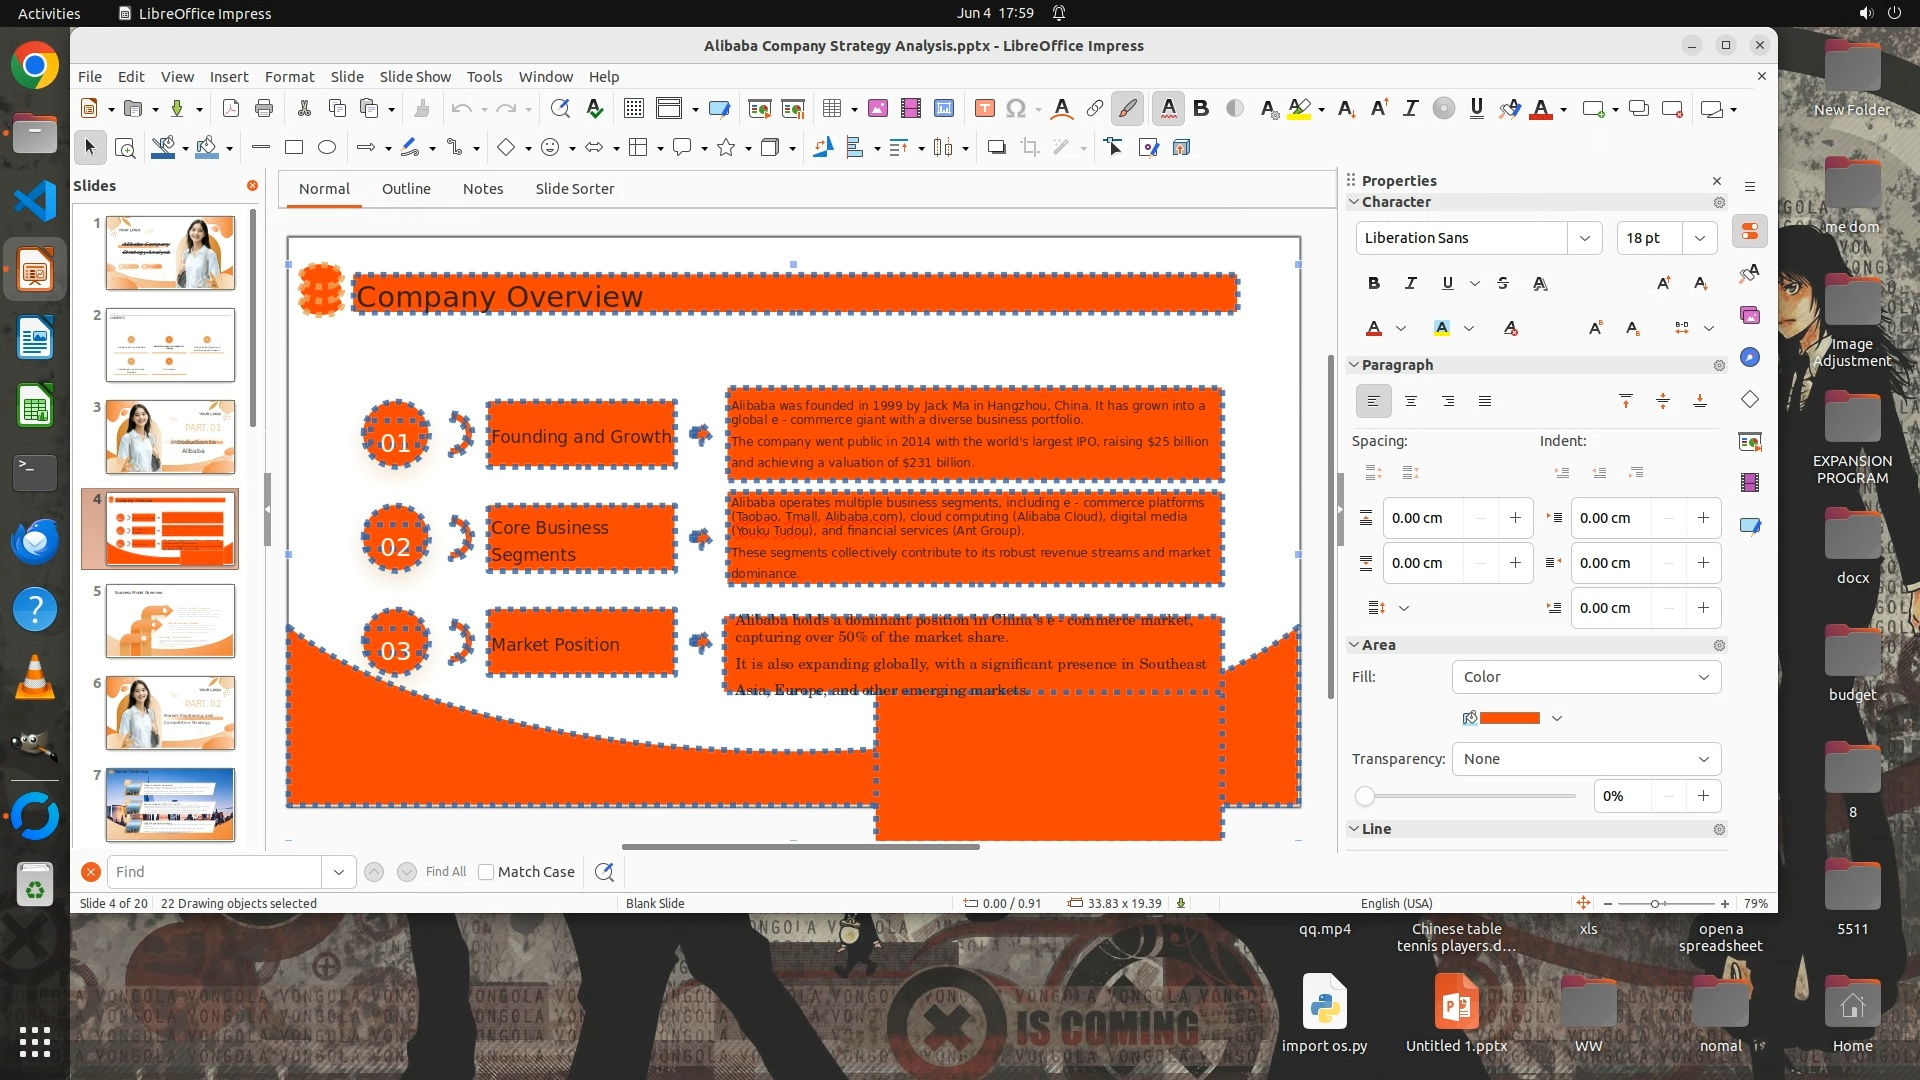The width and height of the screenshot is (1920, 1080).
Task: Open the Slide Show menu
Action: point(414,77)
